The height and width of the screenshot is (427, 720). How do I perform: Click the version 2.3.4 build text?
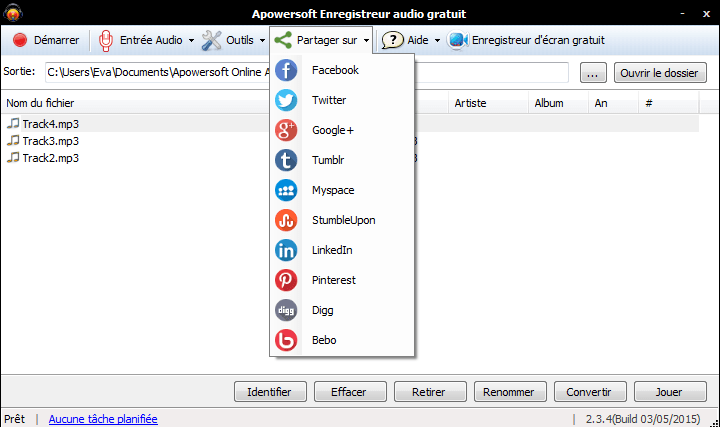coord(643,419)
